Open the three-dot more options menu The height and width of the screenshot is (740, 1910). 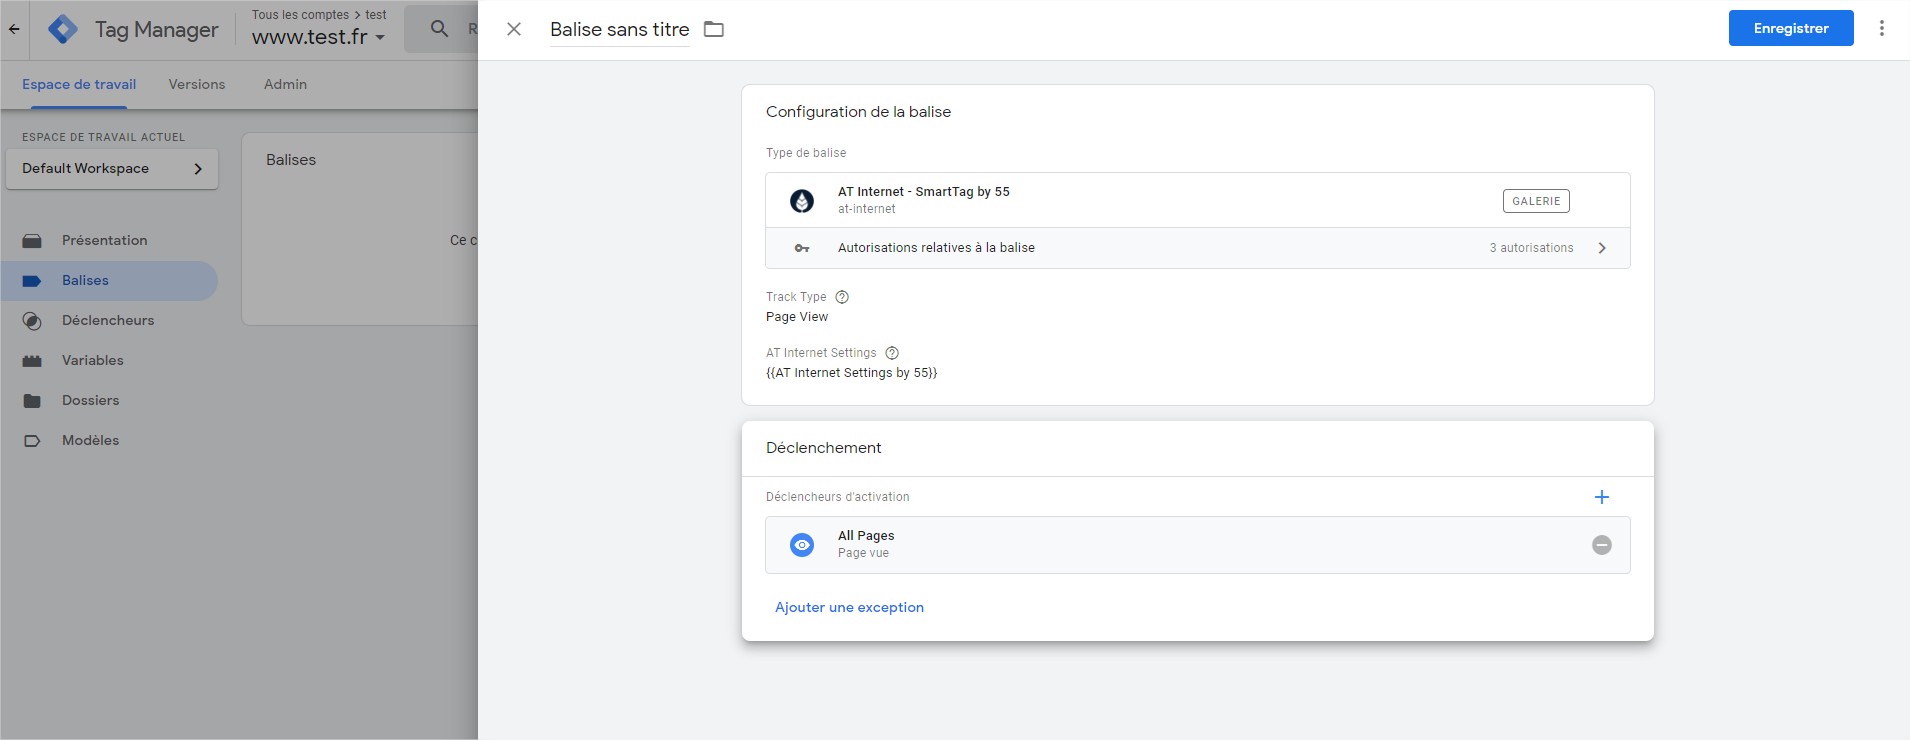point(1881,28)
